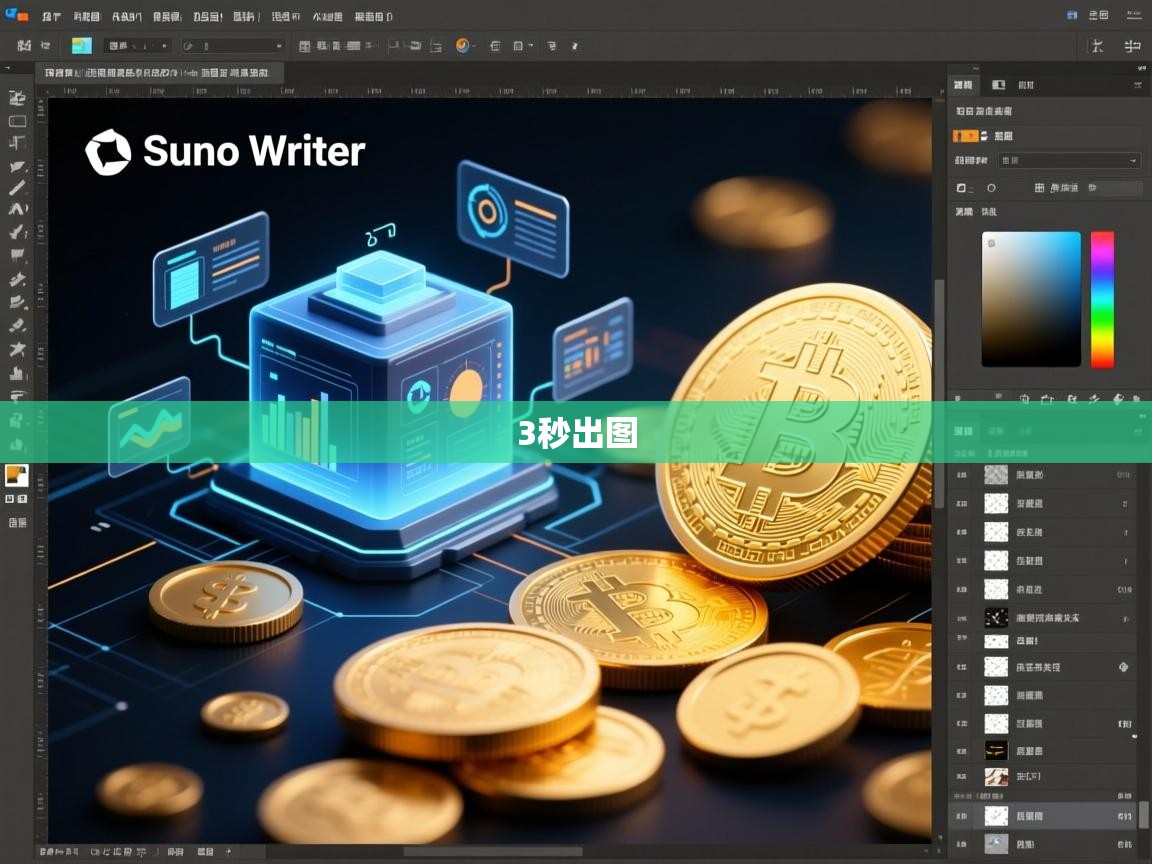Select the first tab of the right panel
Viewport: 1152px width, 864px height.
click(x=963, y=85)
